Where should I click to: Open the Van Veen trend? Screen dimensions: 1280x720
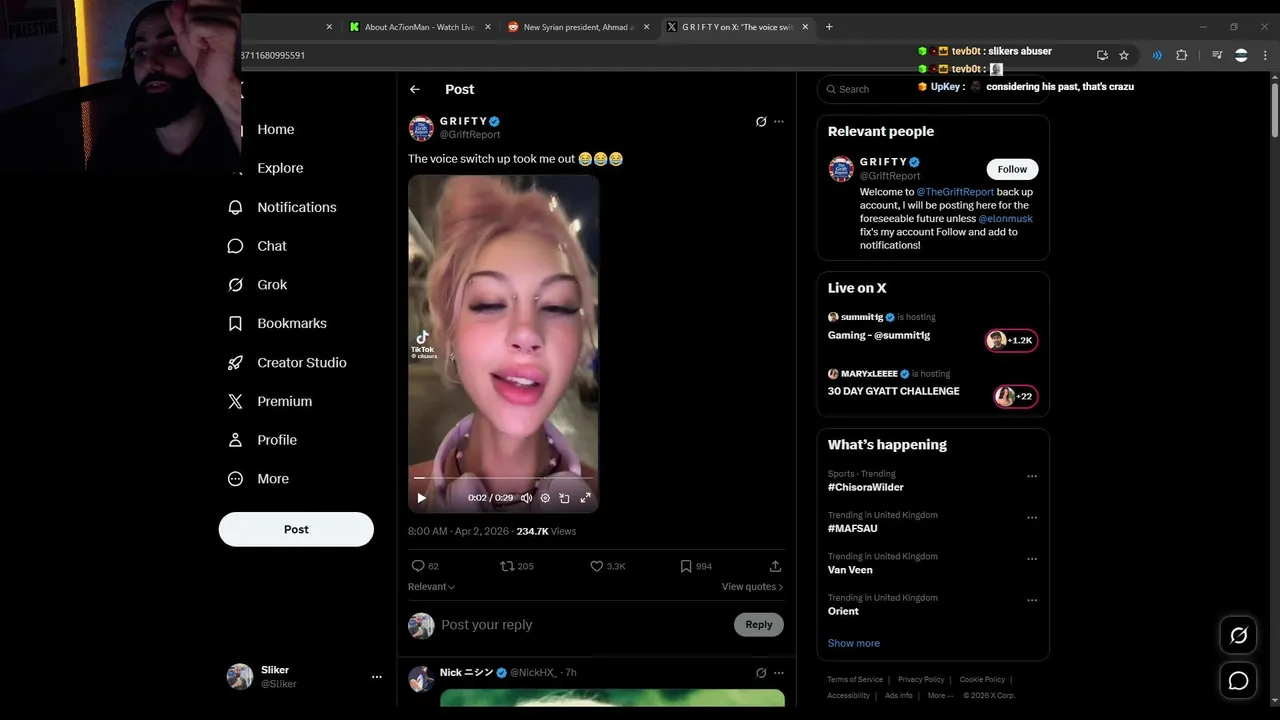850,570
